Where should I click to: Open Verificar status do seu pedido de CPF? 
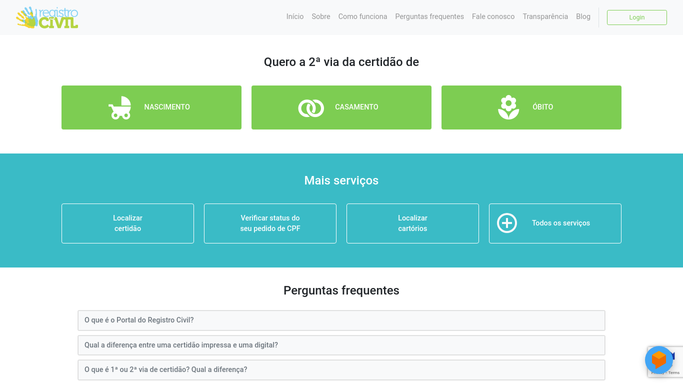270,223
